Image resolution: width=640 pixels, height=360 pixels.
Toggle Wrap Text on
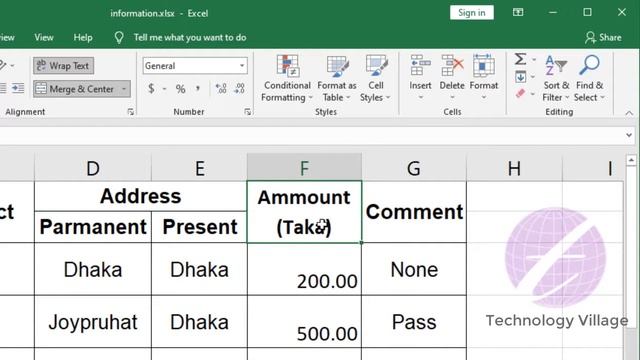[x=64, y=66]
